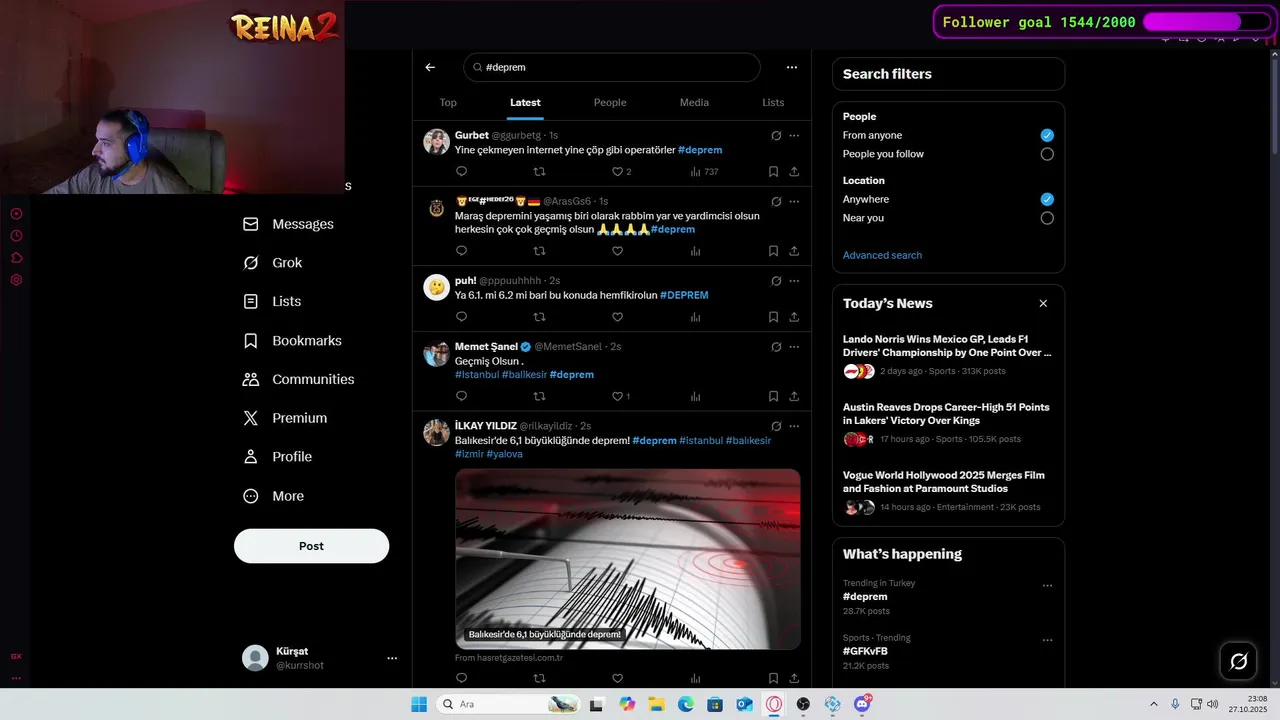Switch to the Top tab

[448, 102]
